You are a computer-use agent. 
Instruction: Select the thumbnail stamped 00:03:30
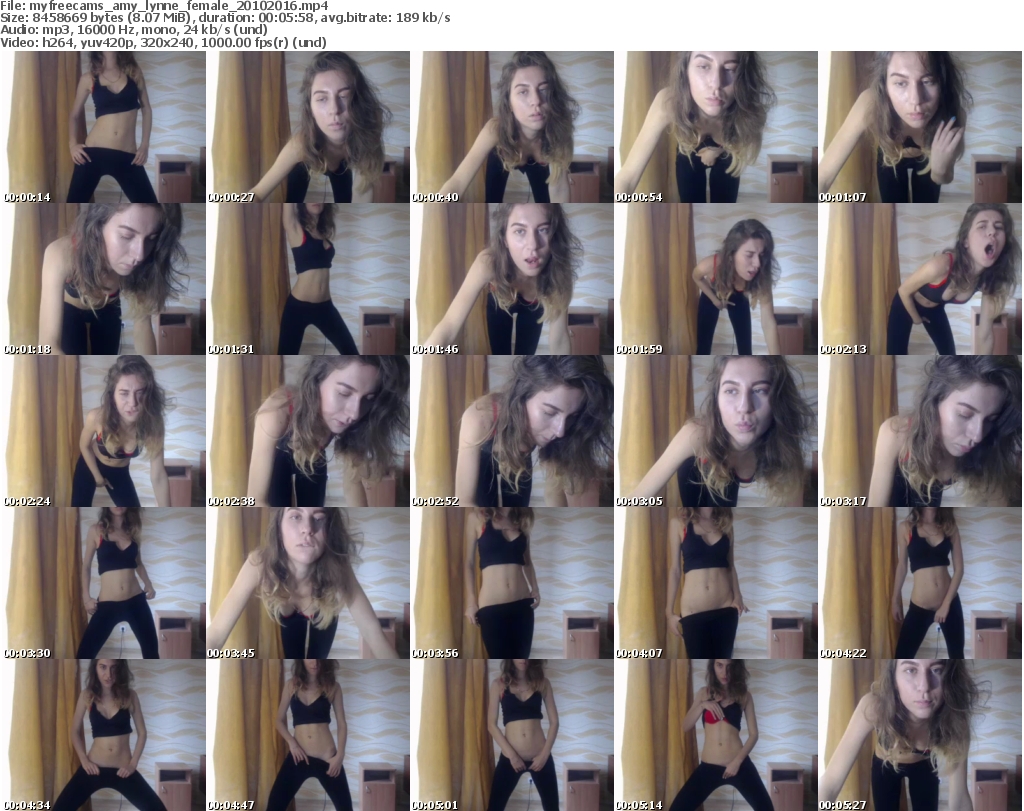(x=104, y=583)
